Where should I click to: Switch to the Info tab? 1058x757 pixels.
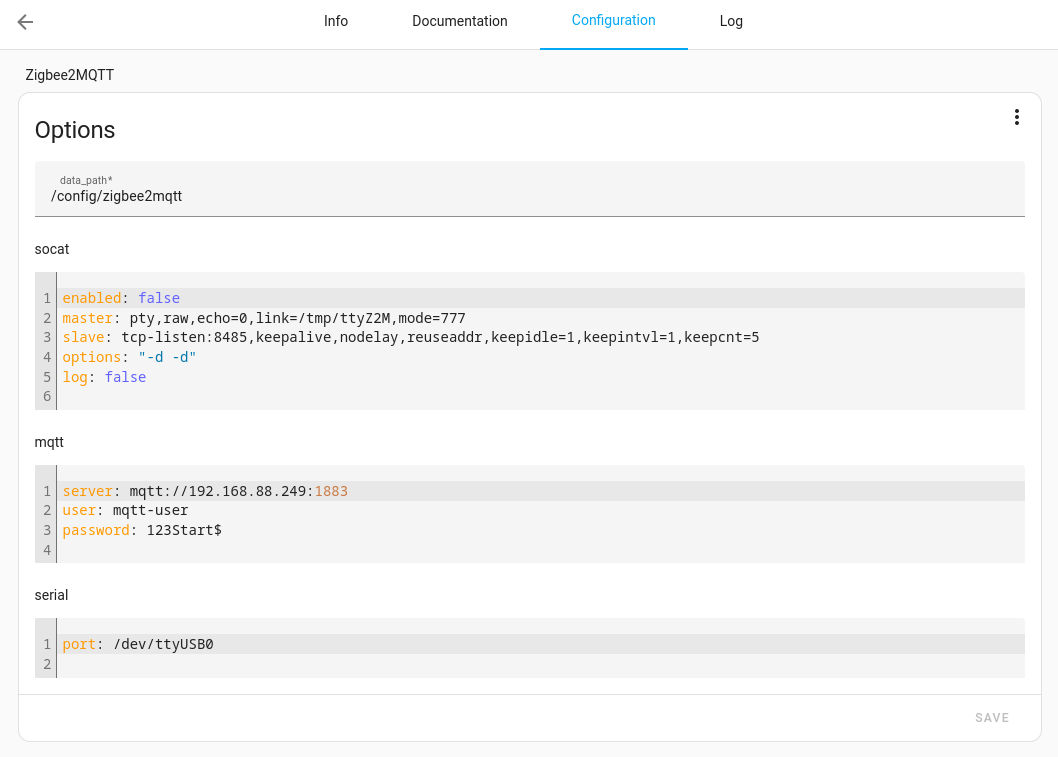[336, 21]
